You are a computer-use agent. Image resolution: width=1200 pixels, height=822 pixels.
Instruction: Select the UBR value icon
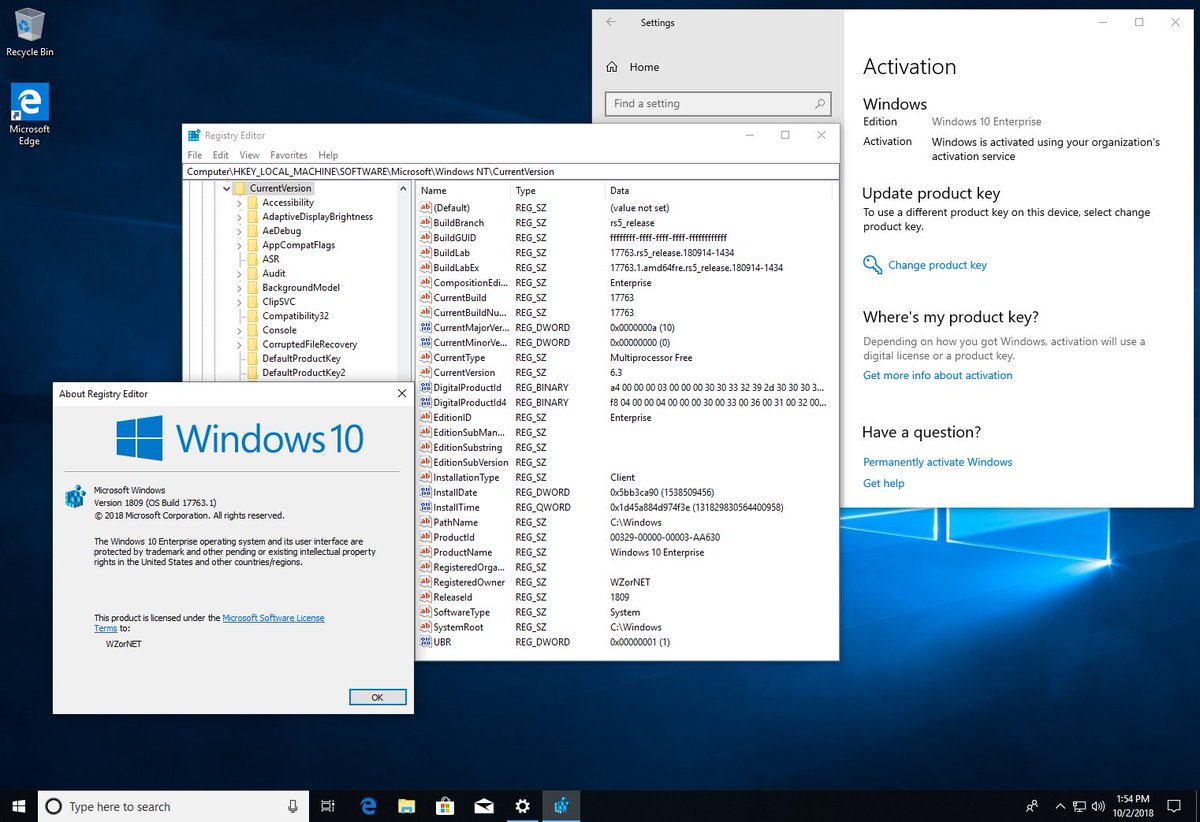coord(424,642)
